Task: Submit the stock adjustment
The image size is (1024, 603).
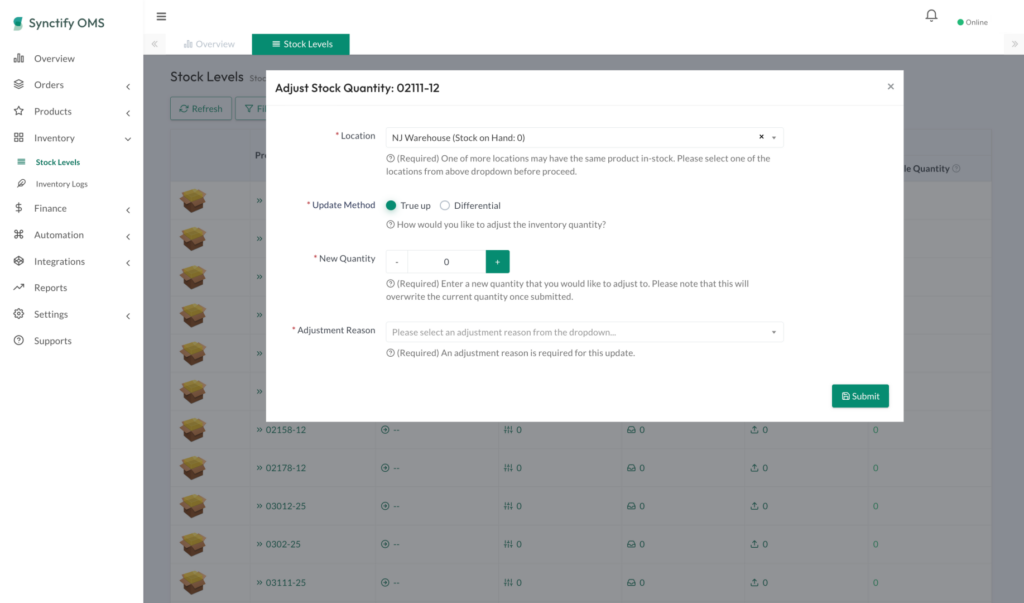Action: coord(860,396)
